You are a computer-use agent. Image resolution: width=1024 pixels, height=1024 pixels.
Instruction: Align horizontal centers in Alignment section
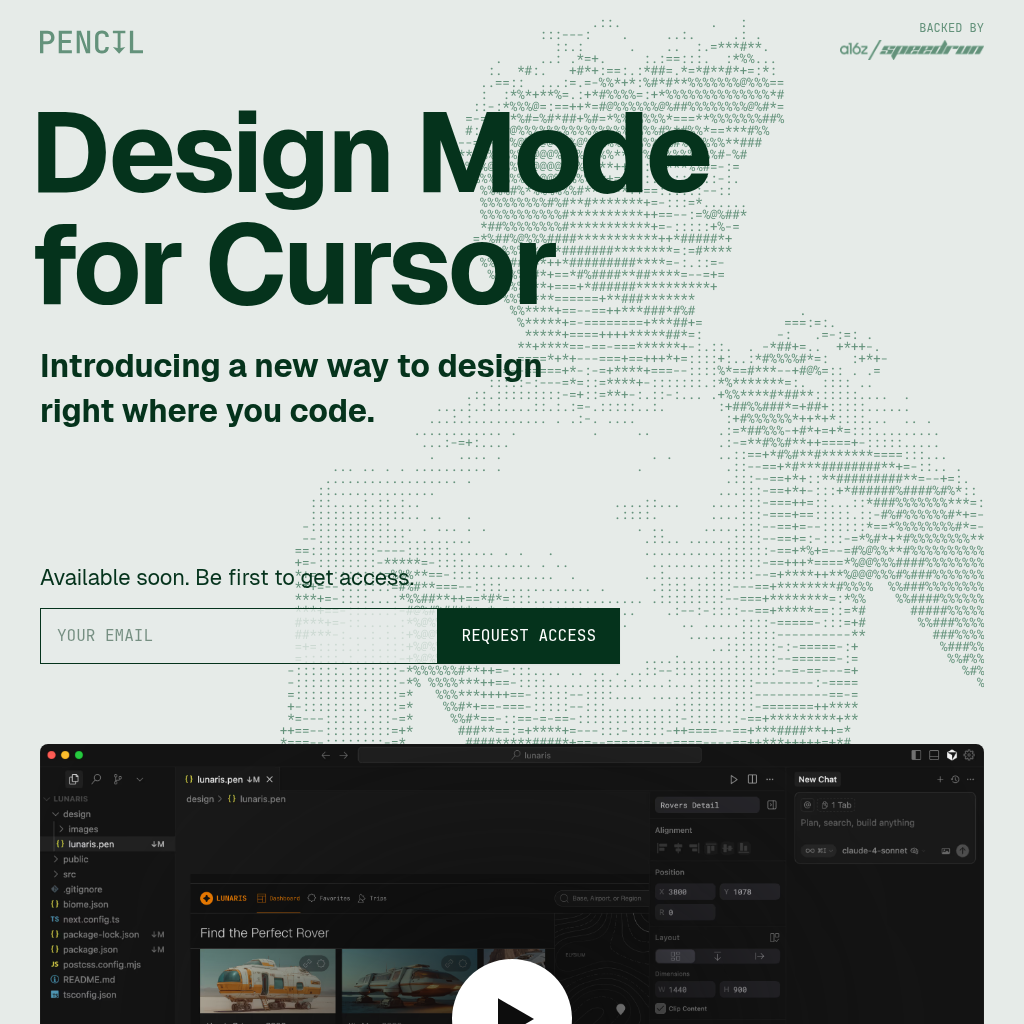click(x=678, y=848)
